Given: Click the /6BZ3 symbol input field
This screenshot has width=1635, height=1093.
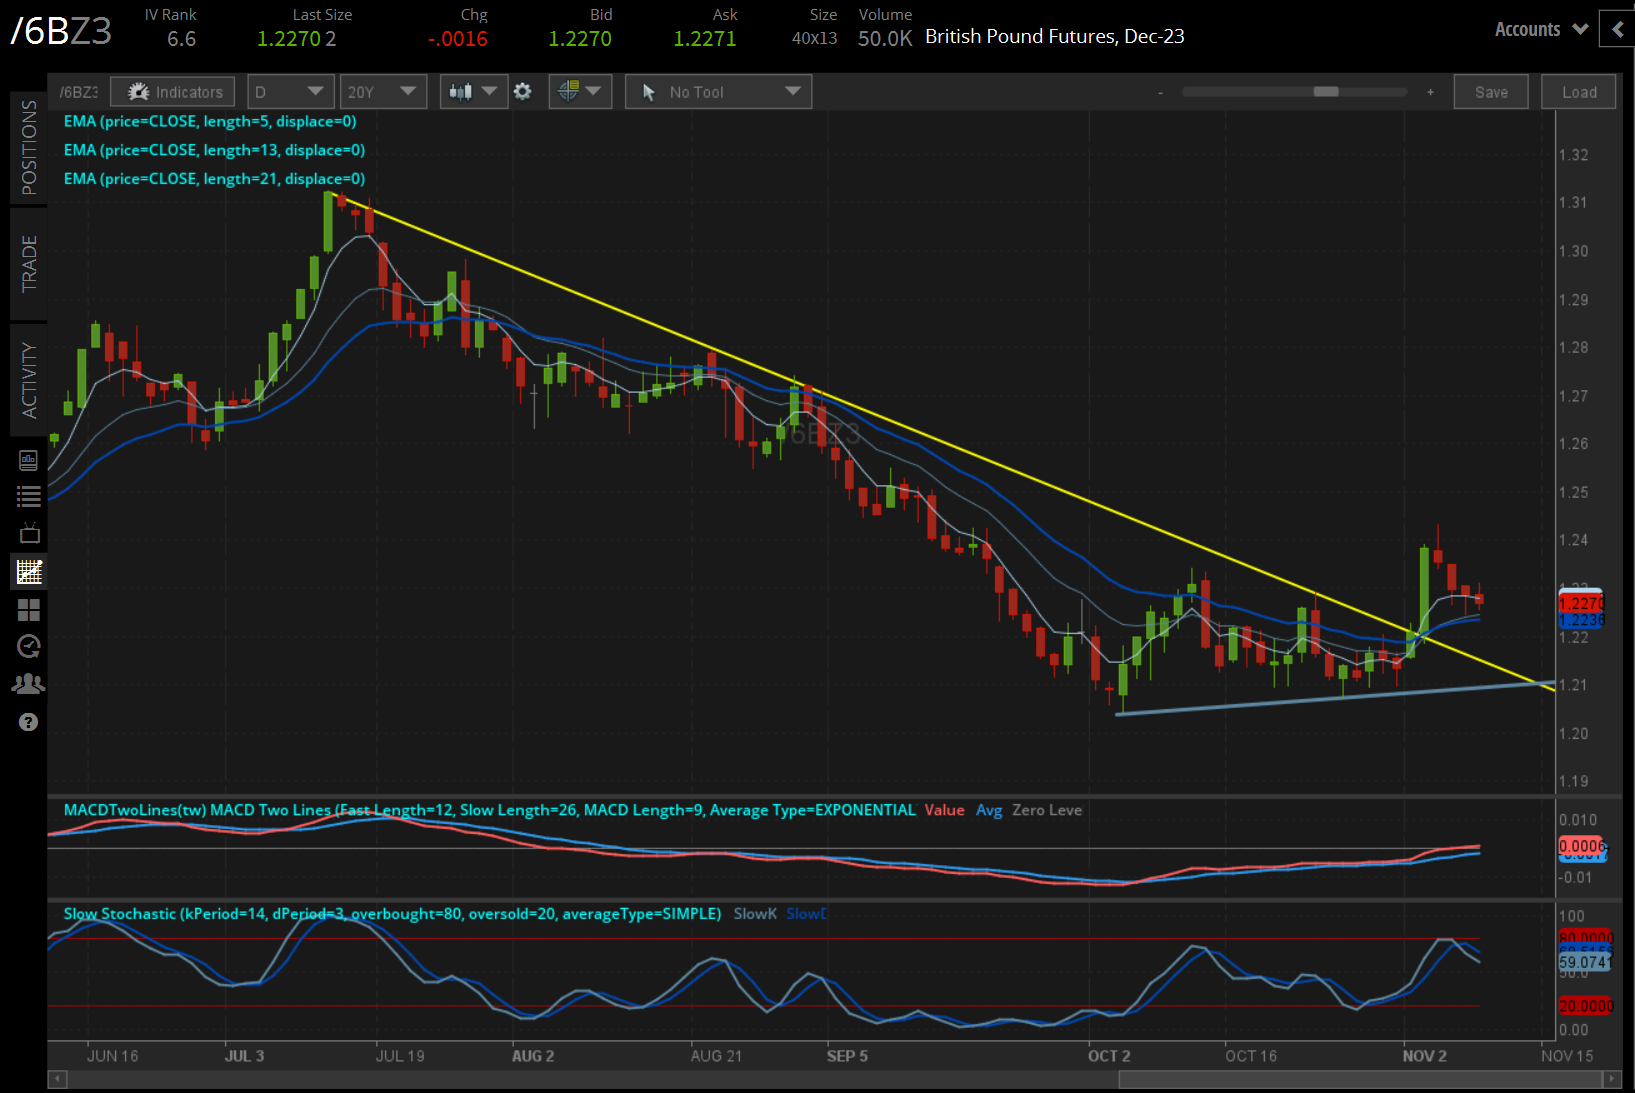Looking at the screenshot, I should (78, 92).
